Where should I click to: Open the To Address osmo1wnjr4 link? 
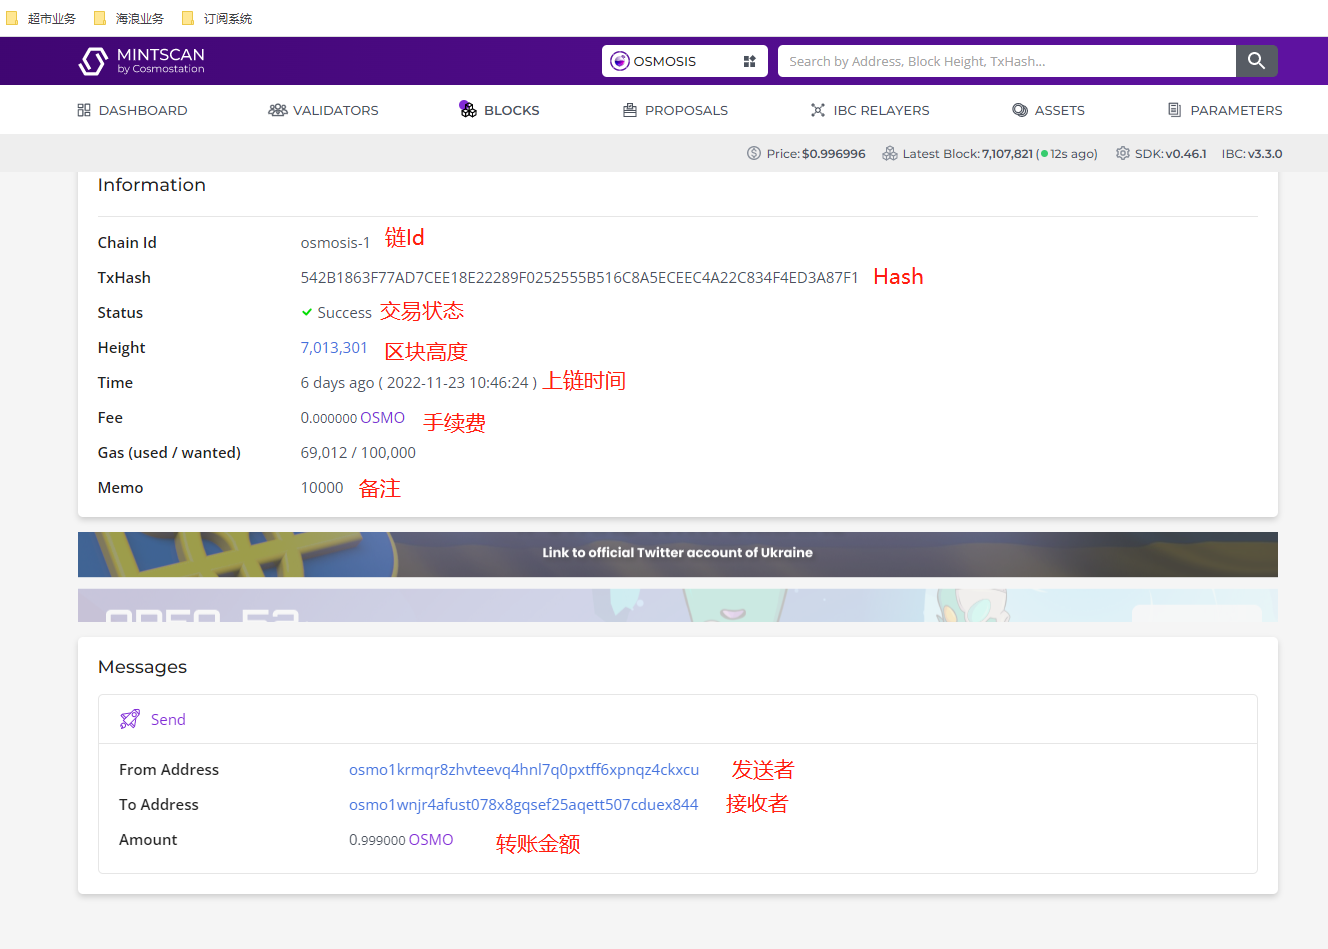click(x=523, y=805)
